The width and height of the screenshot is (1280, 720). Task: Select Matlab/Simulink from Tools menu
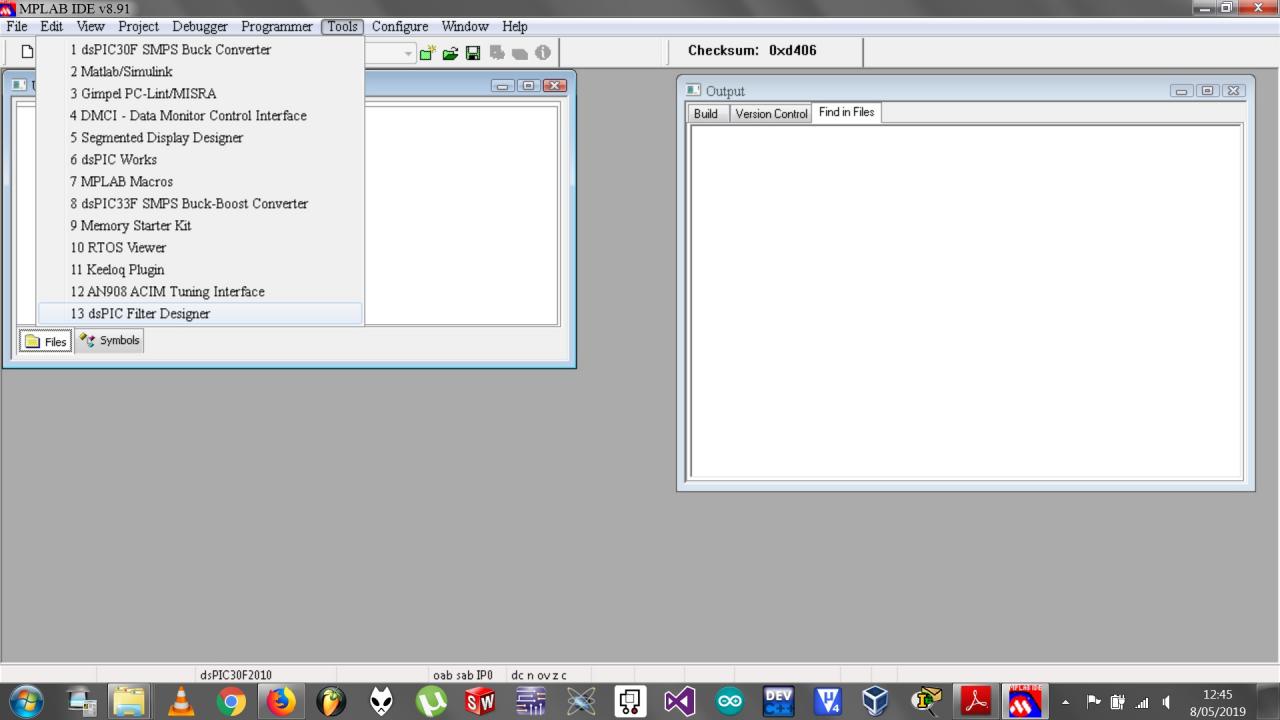click(x=200, y=72)
